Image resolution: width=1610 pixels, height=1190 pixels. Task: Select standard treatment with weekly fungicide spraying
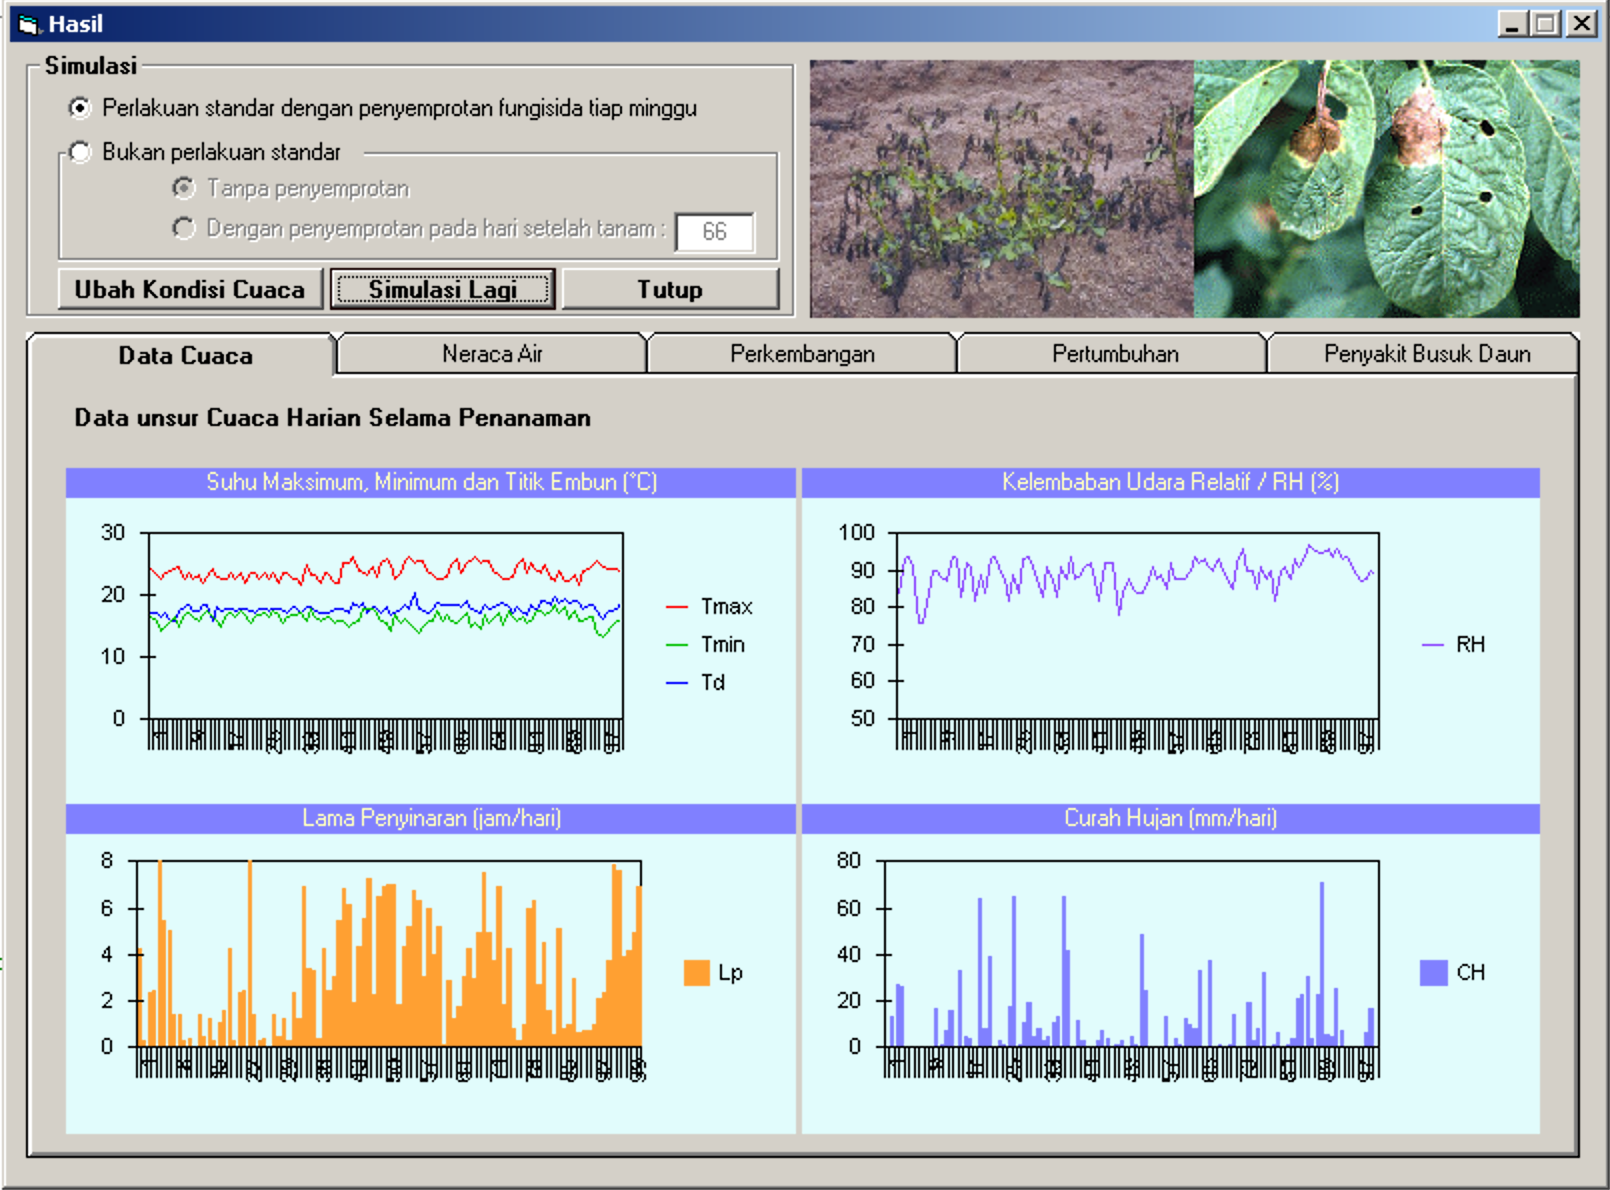coord(80,108)
